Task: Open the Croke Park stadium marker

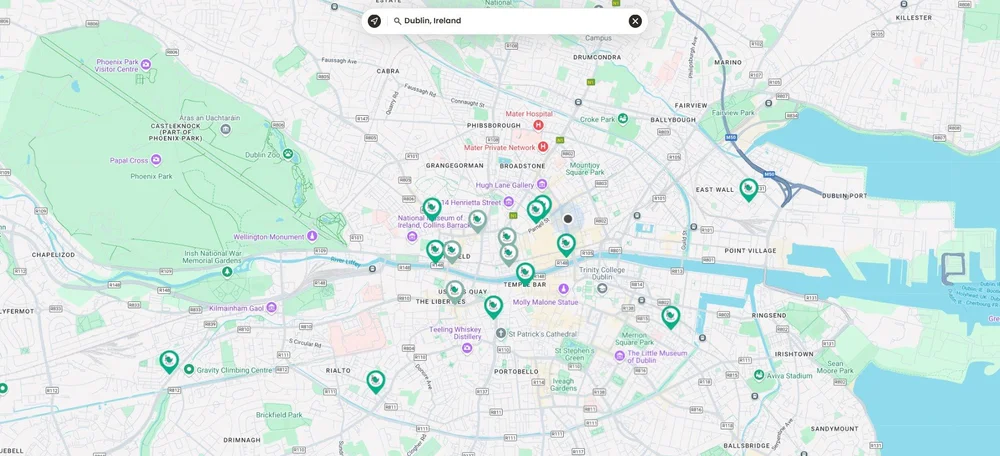Action: pos(622,119)
